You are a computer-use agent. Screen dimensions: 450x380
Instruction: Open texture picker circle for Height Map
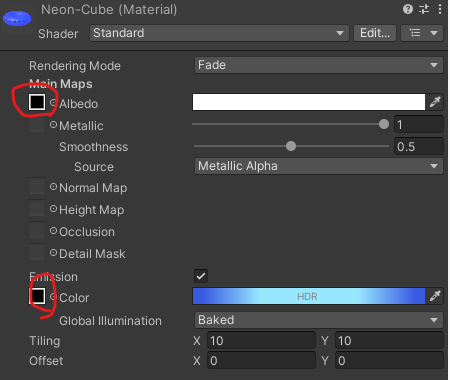pyautogui.click(x=53, y=209)
